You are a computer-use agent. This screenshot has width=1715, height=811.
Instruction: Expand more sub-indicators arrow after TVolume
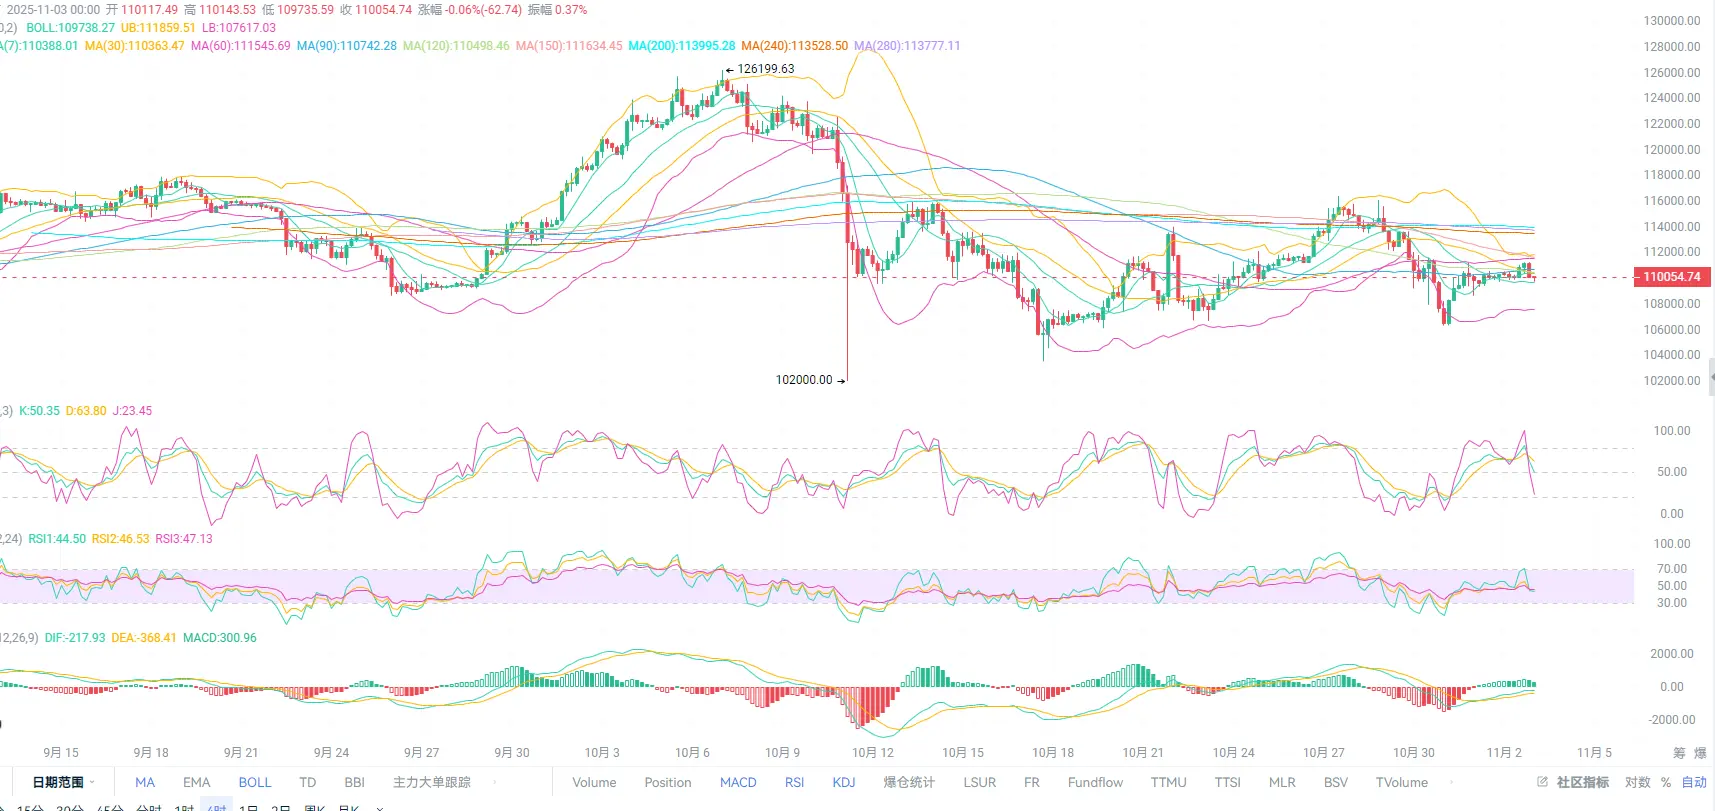(1451, 783)
